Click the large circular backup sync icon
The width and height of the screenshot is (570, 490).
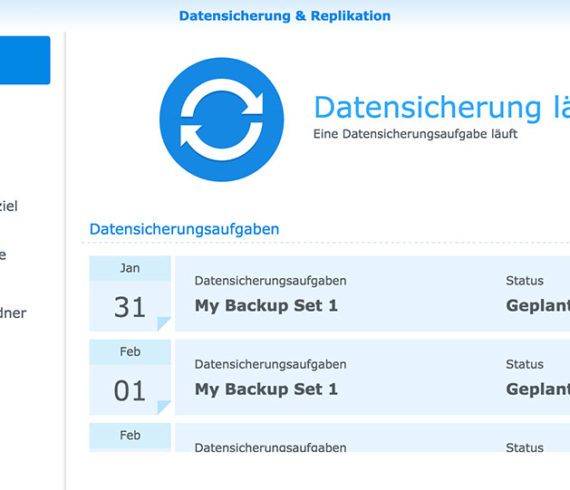click(222, 120)
